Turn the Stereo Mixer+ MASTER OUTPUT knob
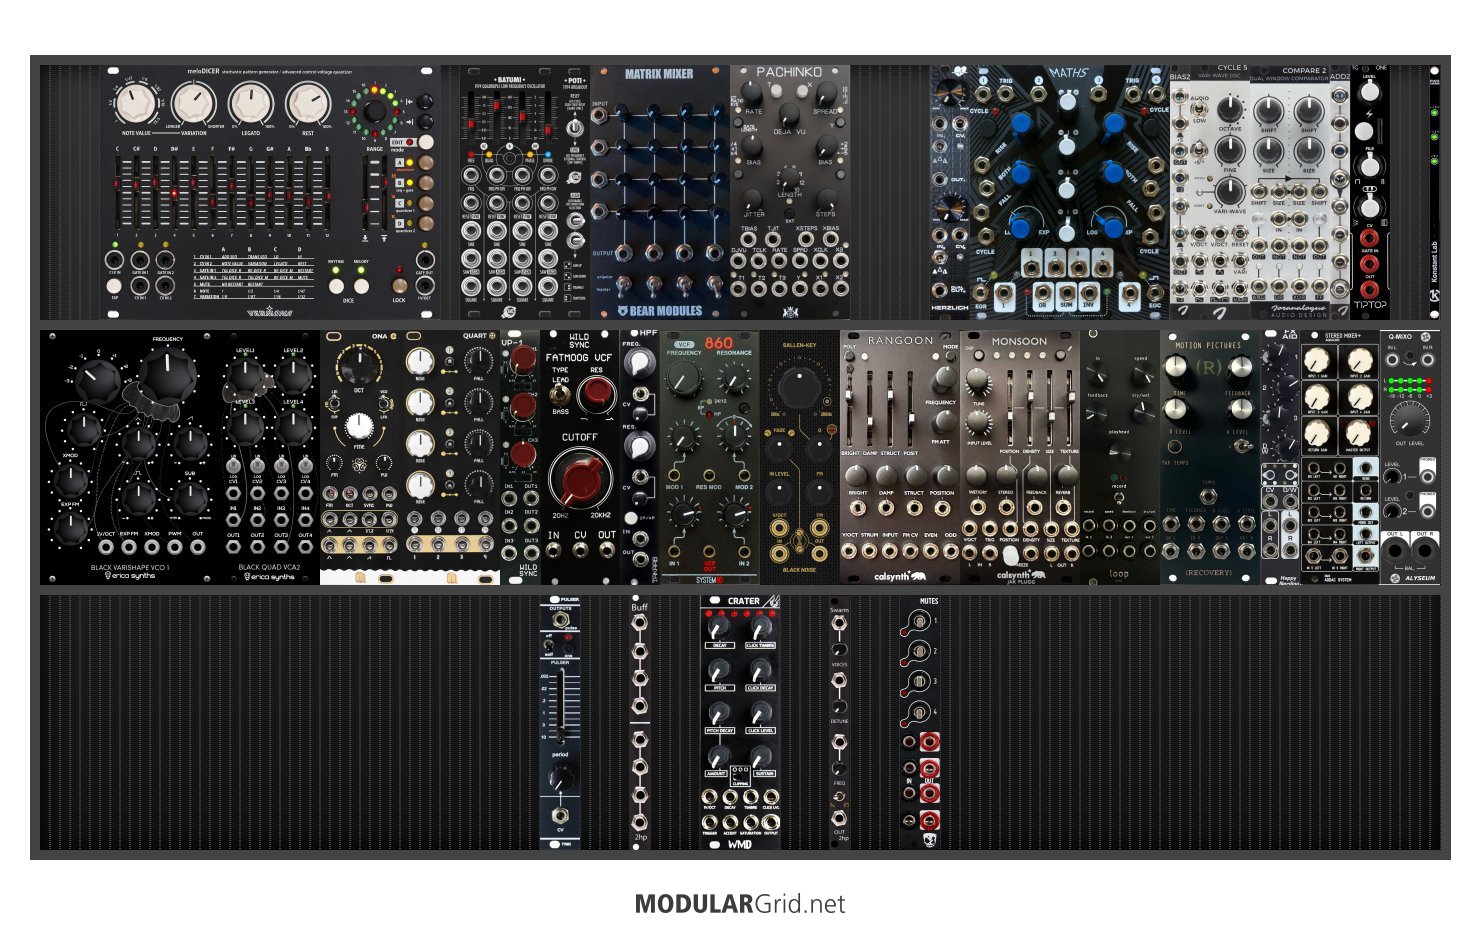Viewport: 1481px width, 925px height. pos(1358,432)
